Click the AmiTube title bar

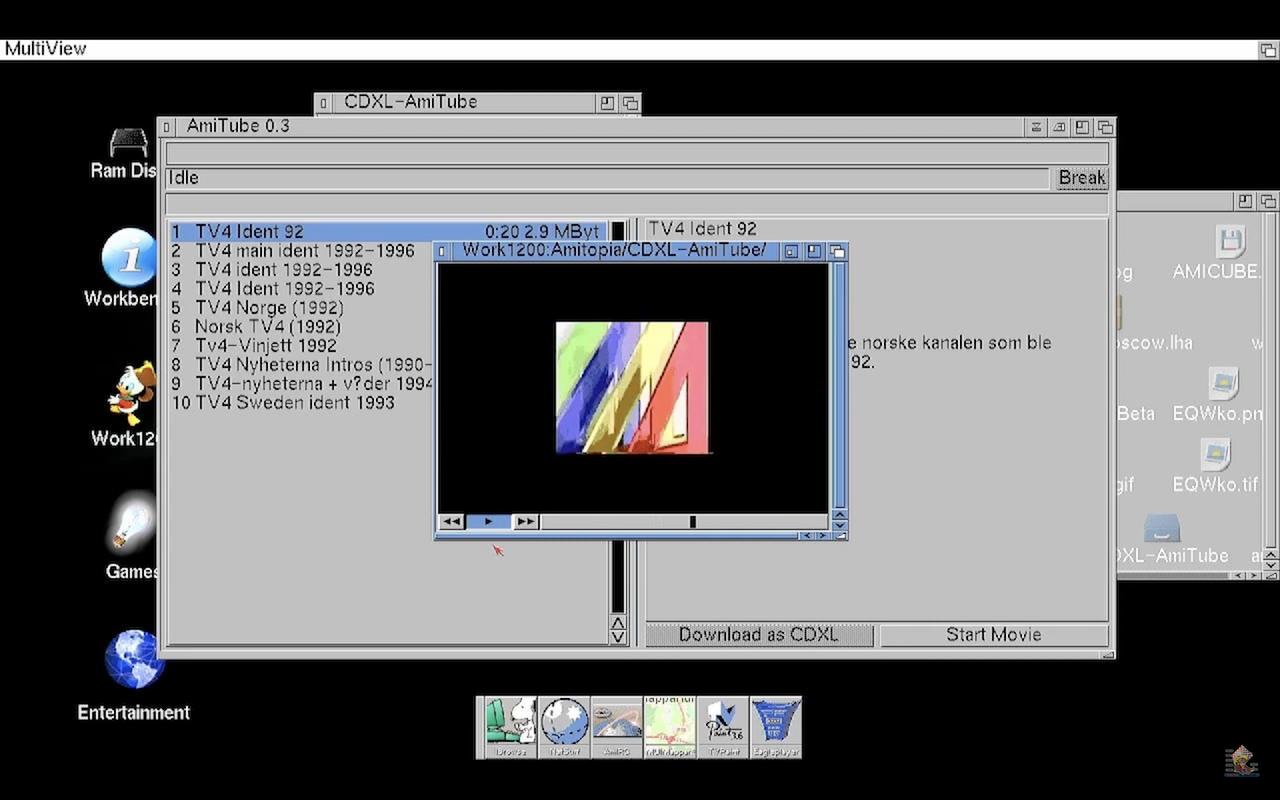tap(600, 127)
